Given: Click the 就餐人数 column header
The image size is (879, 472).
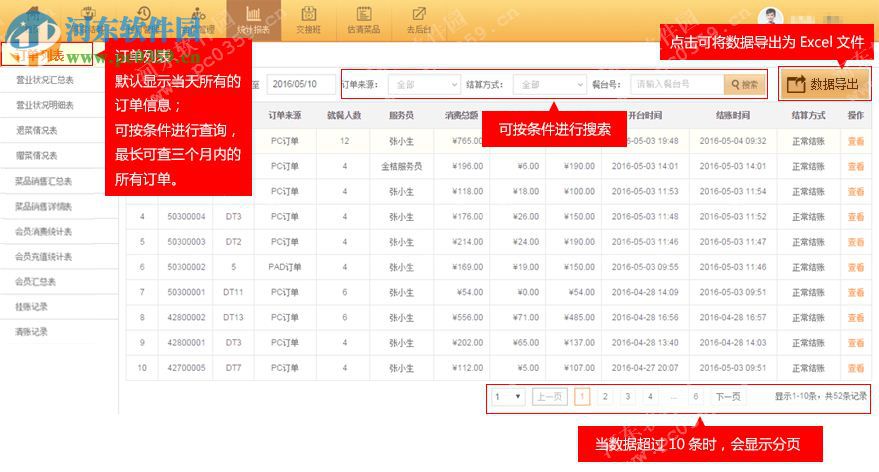Looking at the screenshot, I should (344, 115).
